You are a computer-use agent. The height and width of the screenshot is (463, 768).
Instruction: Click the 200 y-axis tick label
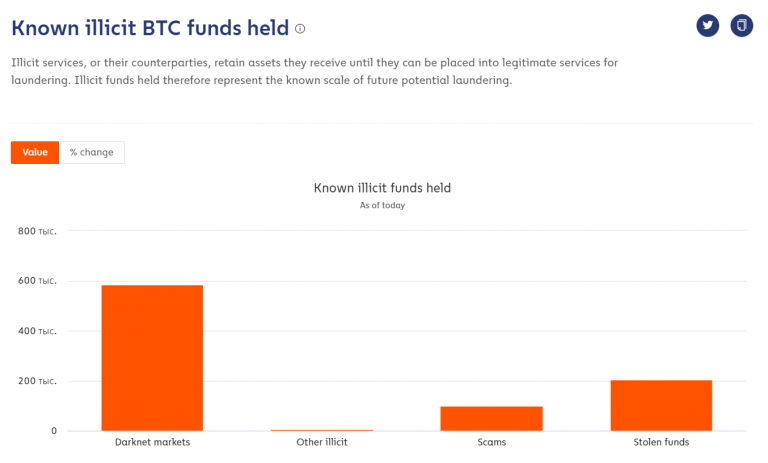37,381
